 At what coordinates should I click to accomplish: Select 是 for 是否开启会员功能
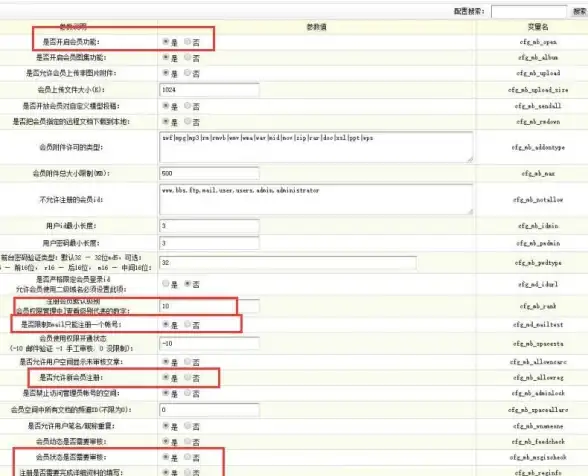click(x=166, y=42)
